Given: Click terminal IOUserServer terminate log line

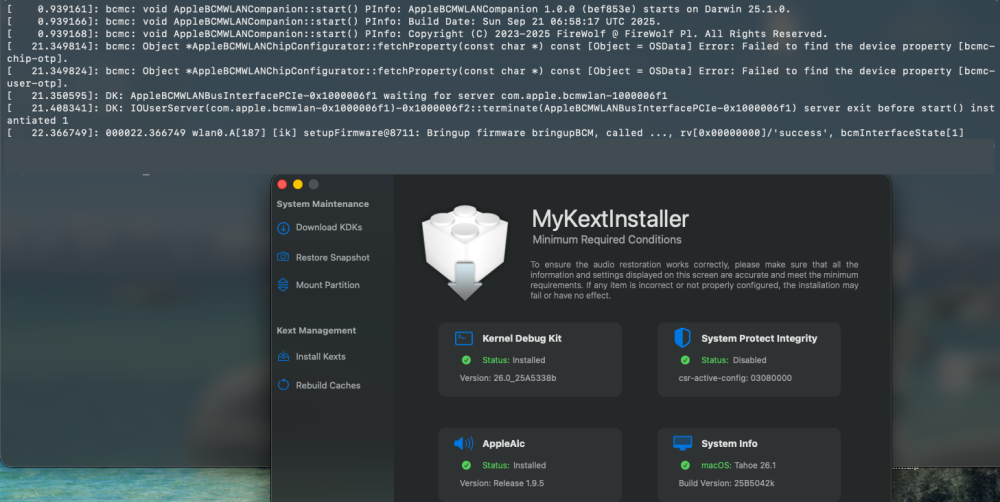Looking at the screenshot, I should [x=501, y=114].
